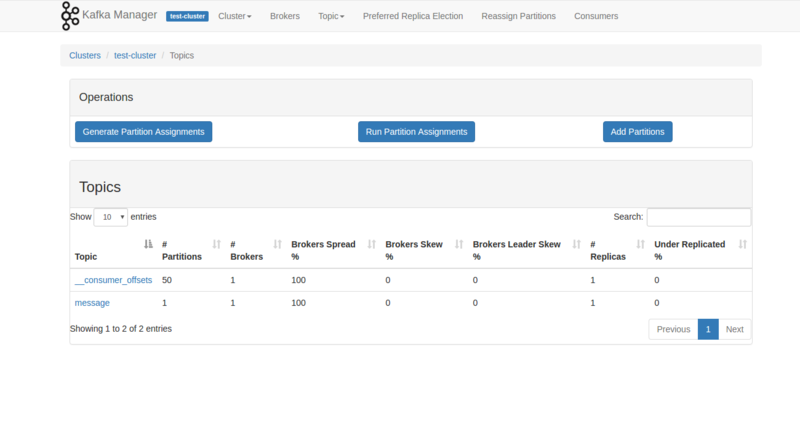Screen dimensions: 800x424
Task: Click the Add Partitions button
Action: coord(637,132)
